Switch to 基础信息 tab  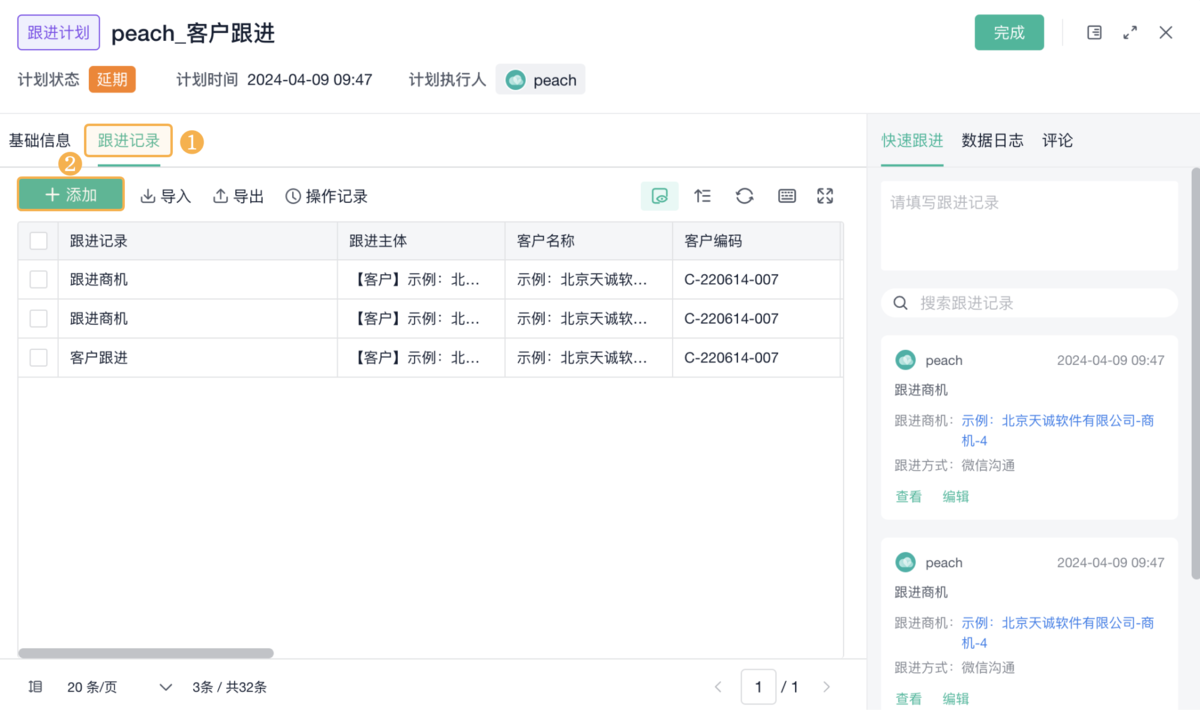point(40,141)
